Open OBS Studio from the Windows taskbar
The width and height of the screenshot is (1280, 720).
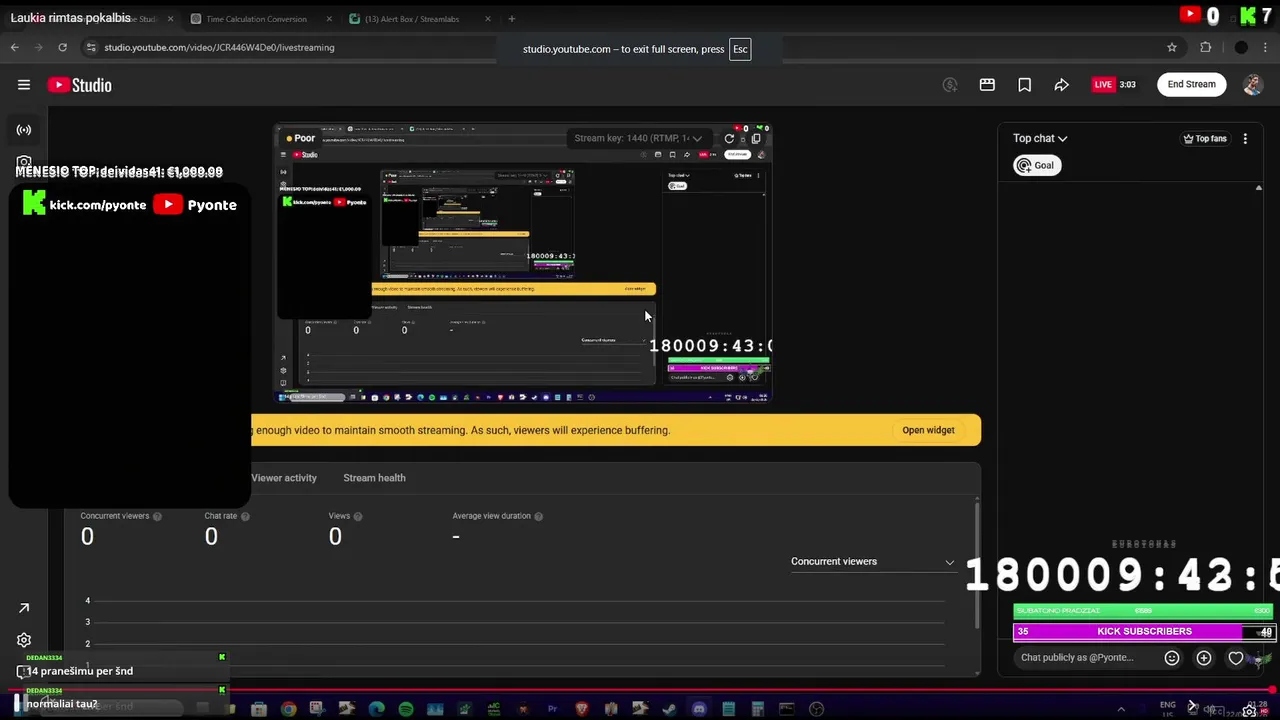816,709
